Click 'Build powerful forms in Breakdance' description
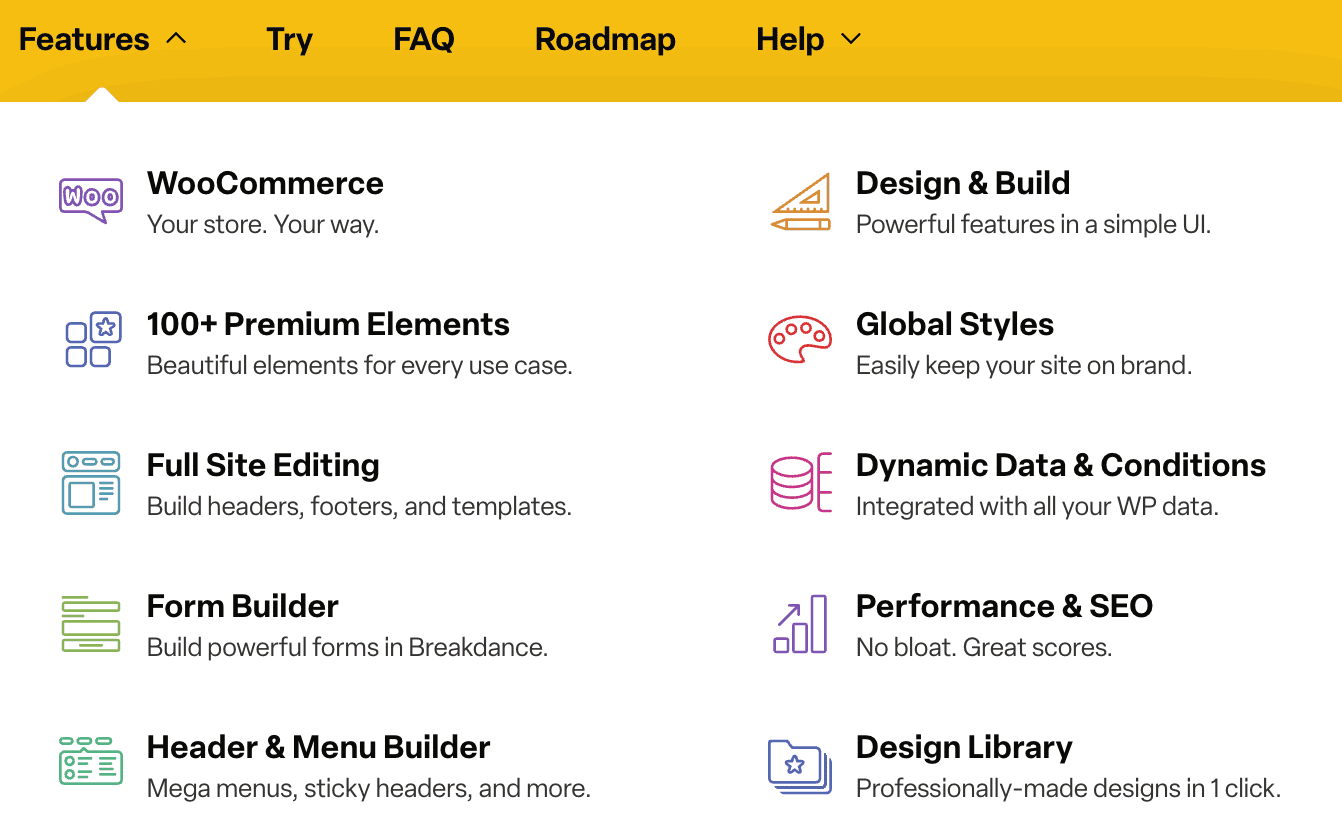This screenshot has height=828, width=1342. tap(347, 647)
